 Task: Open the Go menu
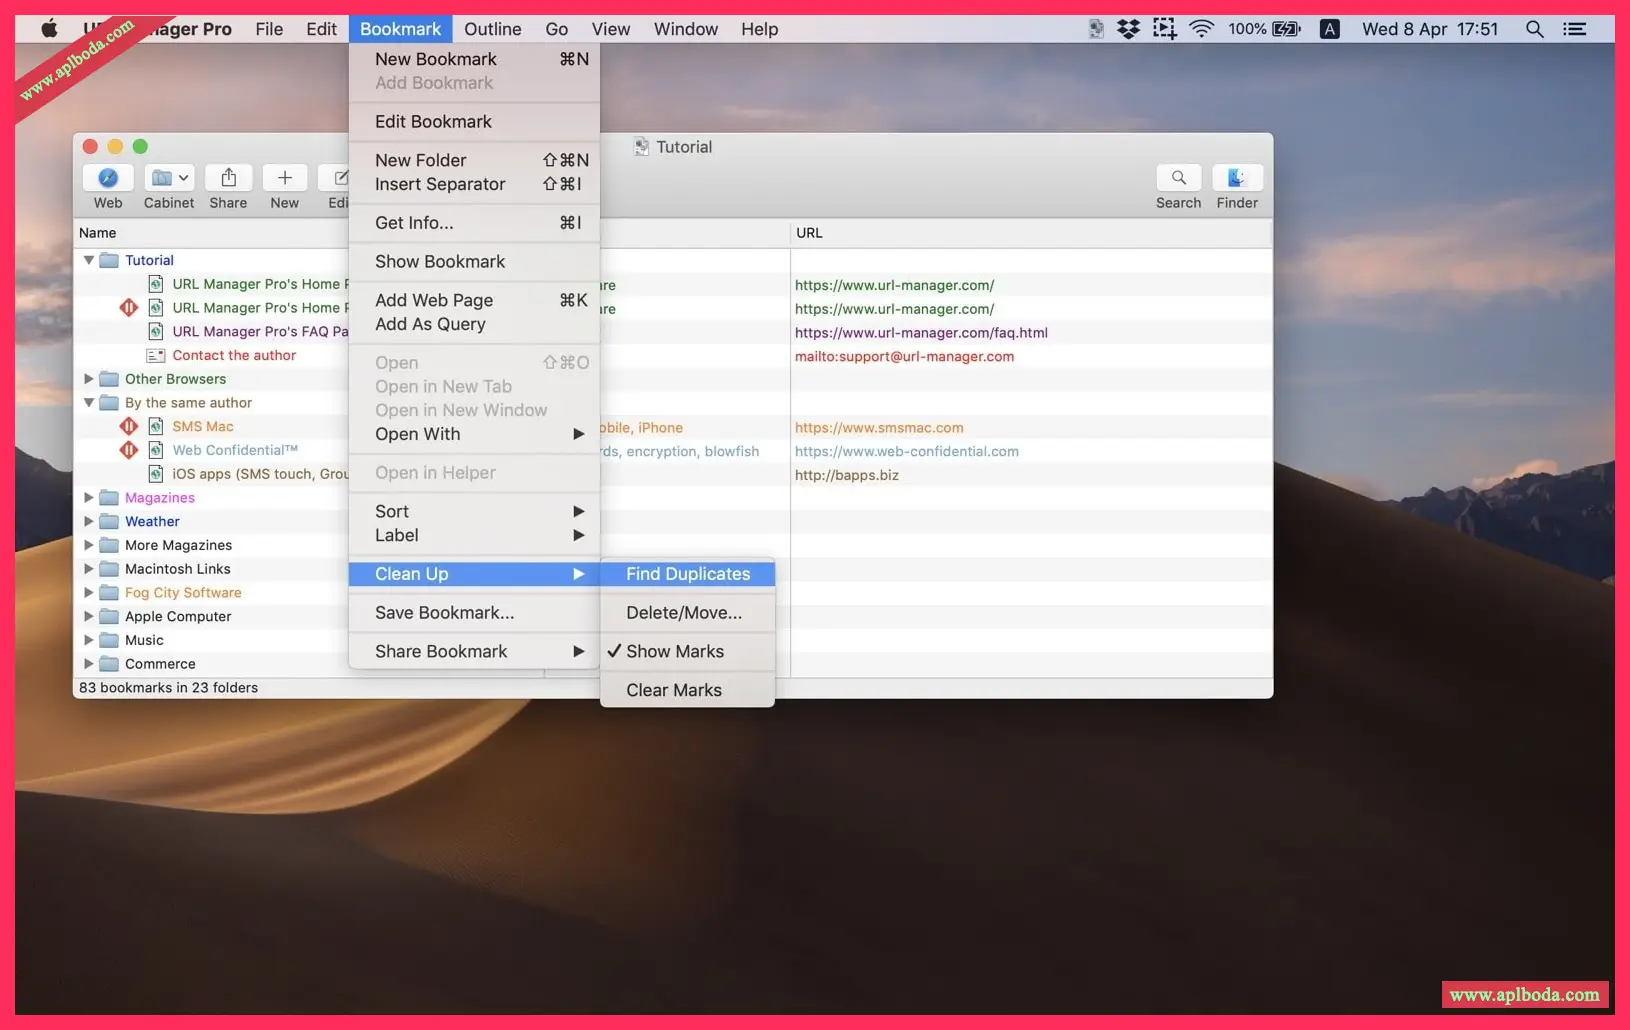557,29
